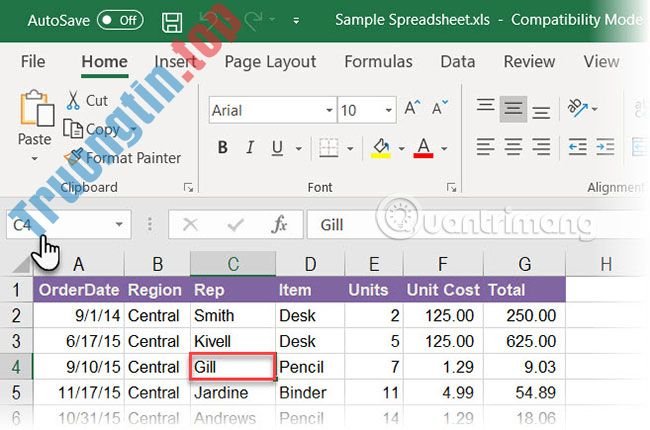650x430 pixels.
Task: Toggle underline formatting
Action: [277, 148]
